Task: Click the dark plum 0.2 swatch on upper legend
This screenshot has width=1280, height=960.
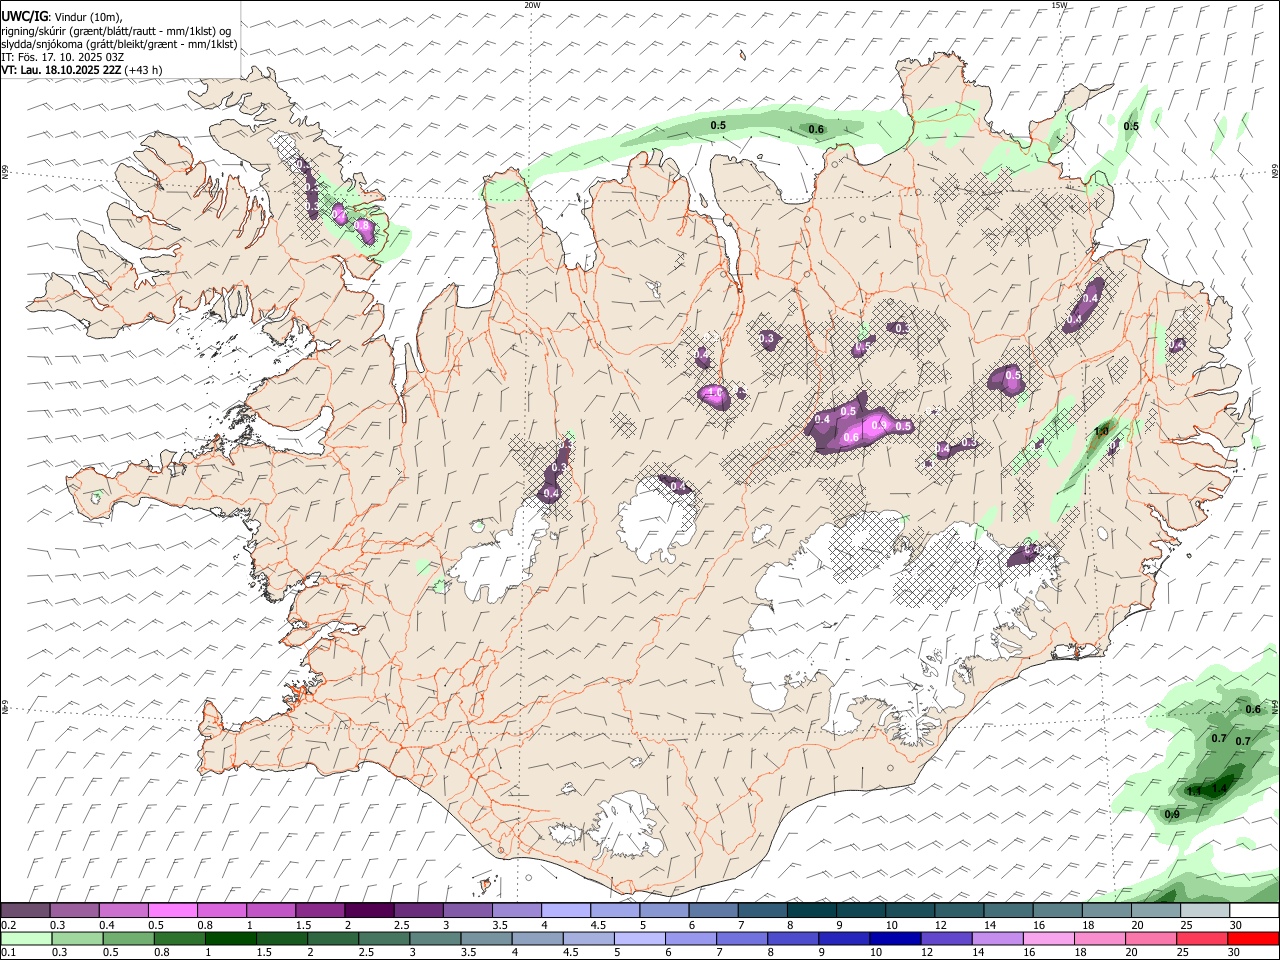Action: click(26, 911)
